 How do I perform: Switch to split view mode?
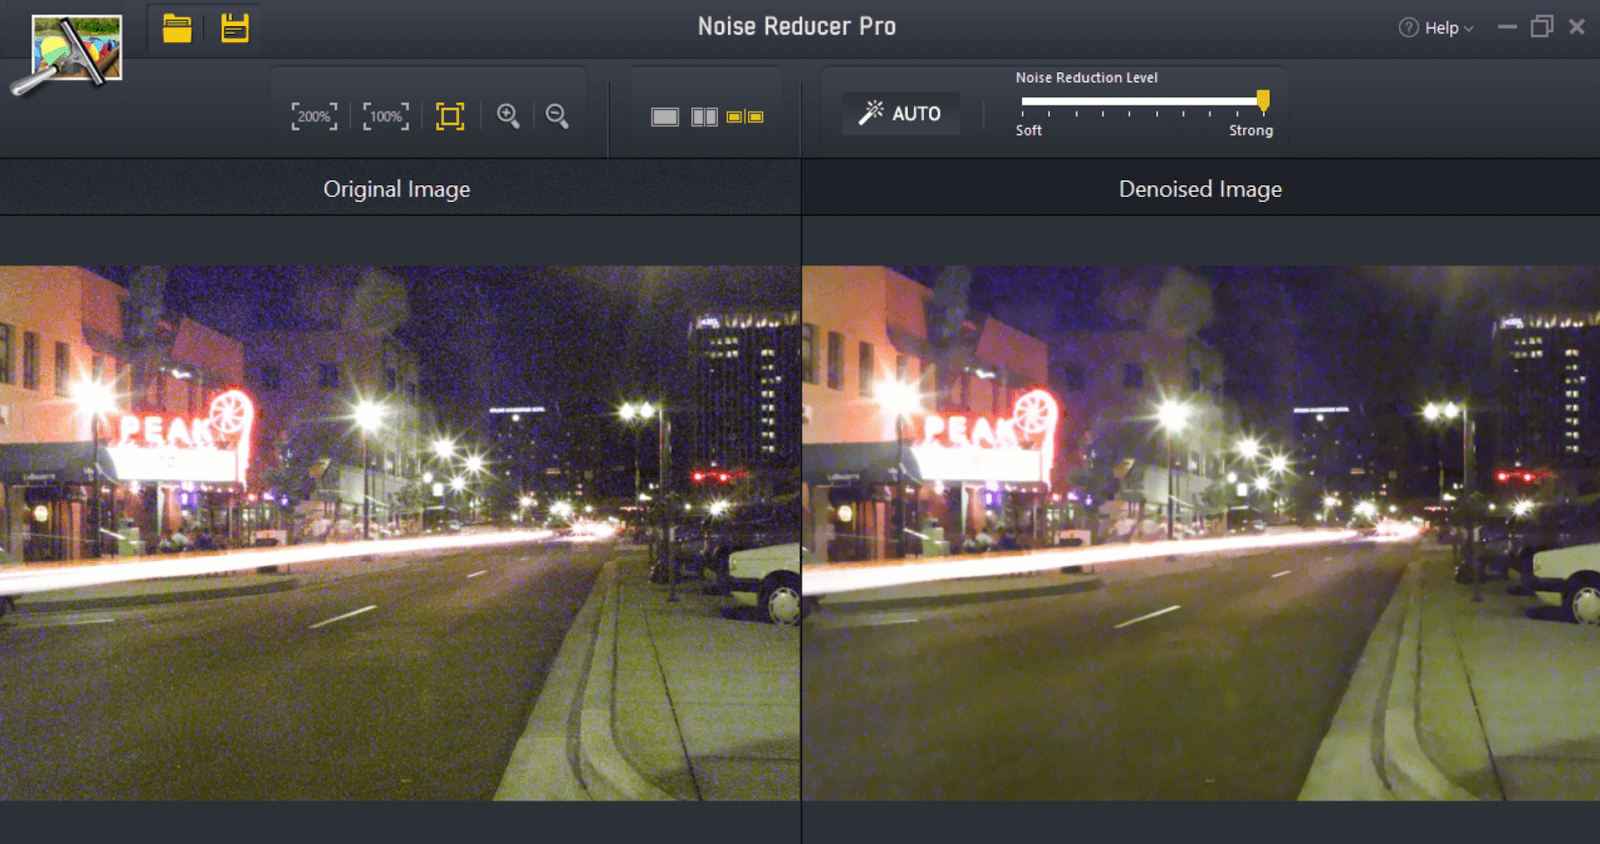click(x=704, y=117)
